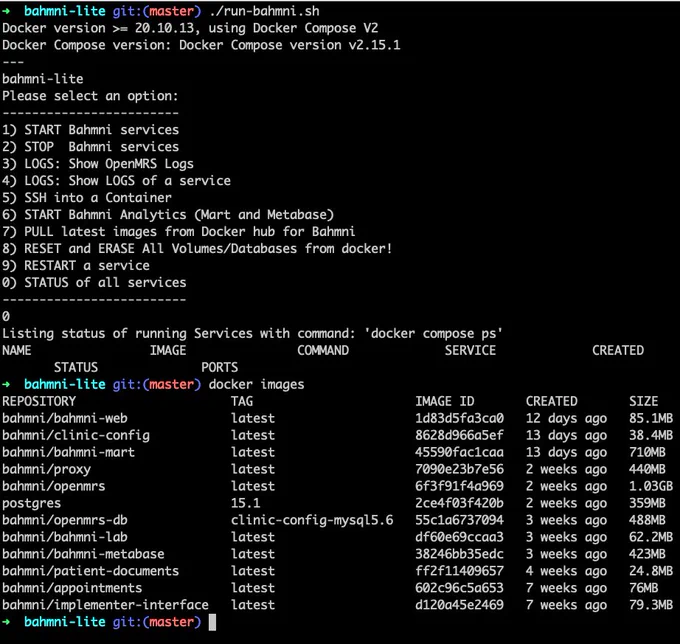
Task: Click the size value '710MB'
Action: click(x=647, y=452)
